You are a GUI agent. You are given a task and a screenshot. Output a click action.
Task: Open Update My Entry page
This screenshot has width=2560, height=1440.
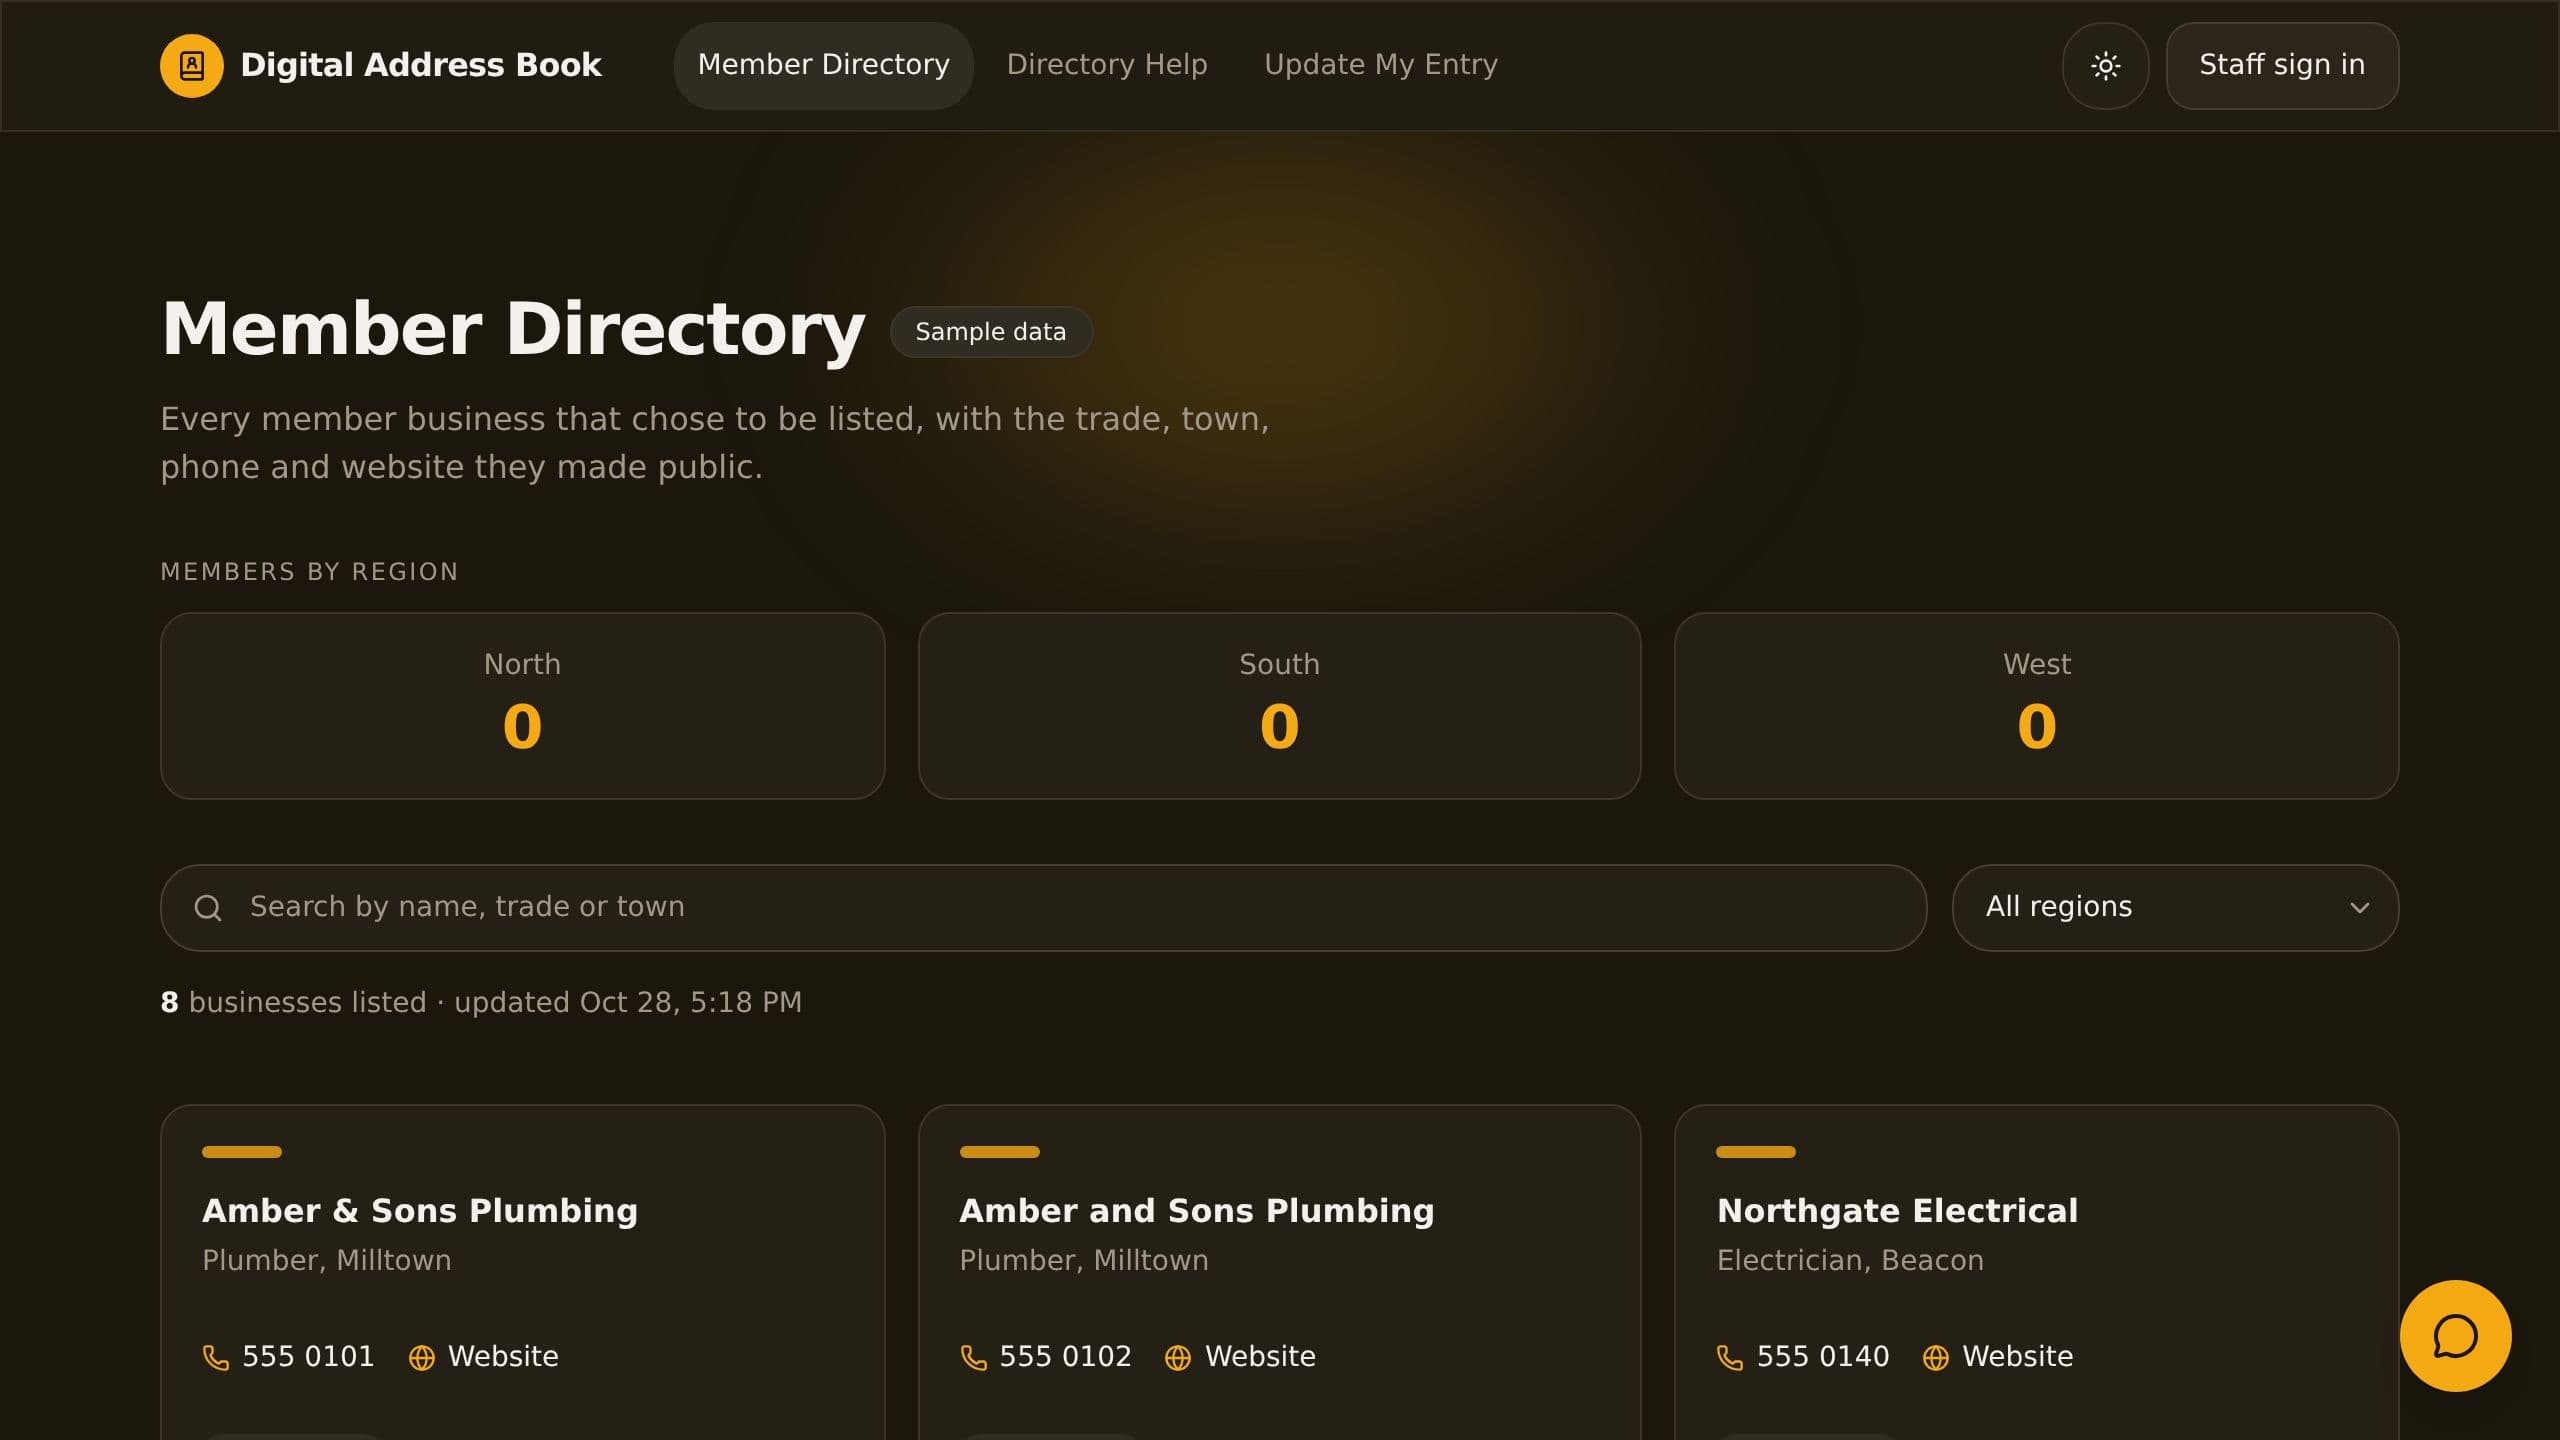pyautogui.click(x=1381, y=65)
